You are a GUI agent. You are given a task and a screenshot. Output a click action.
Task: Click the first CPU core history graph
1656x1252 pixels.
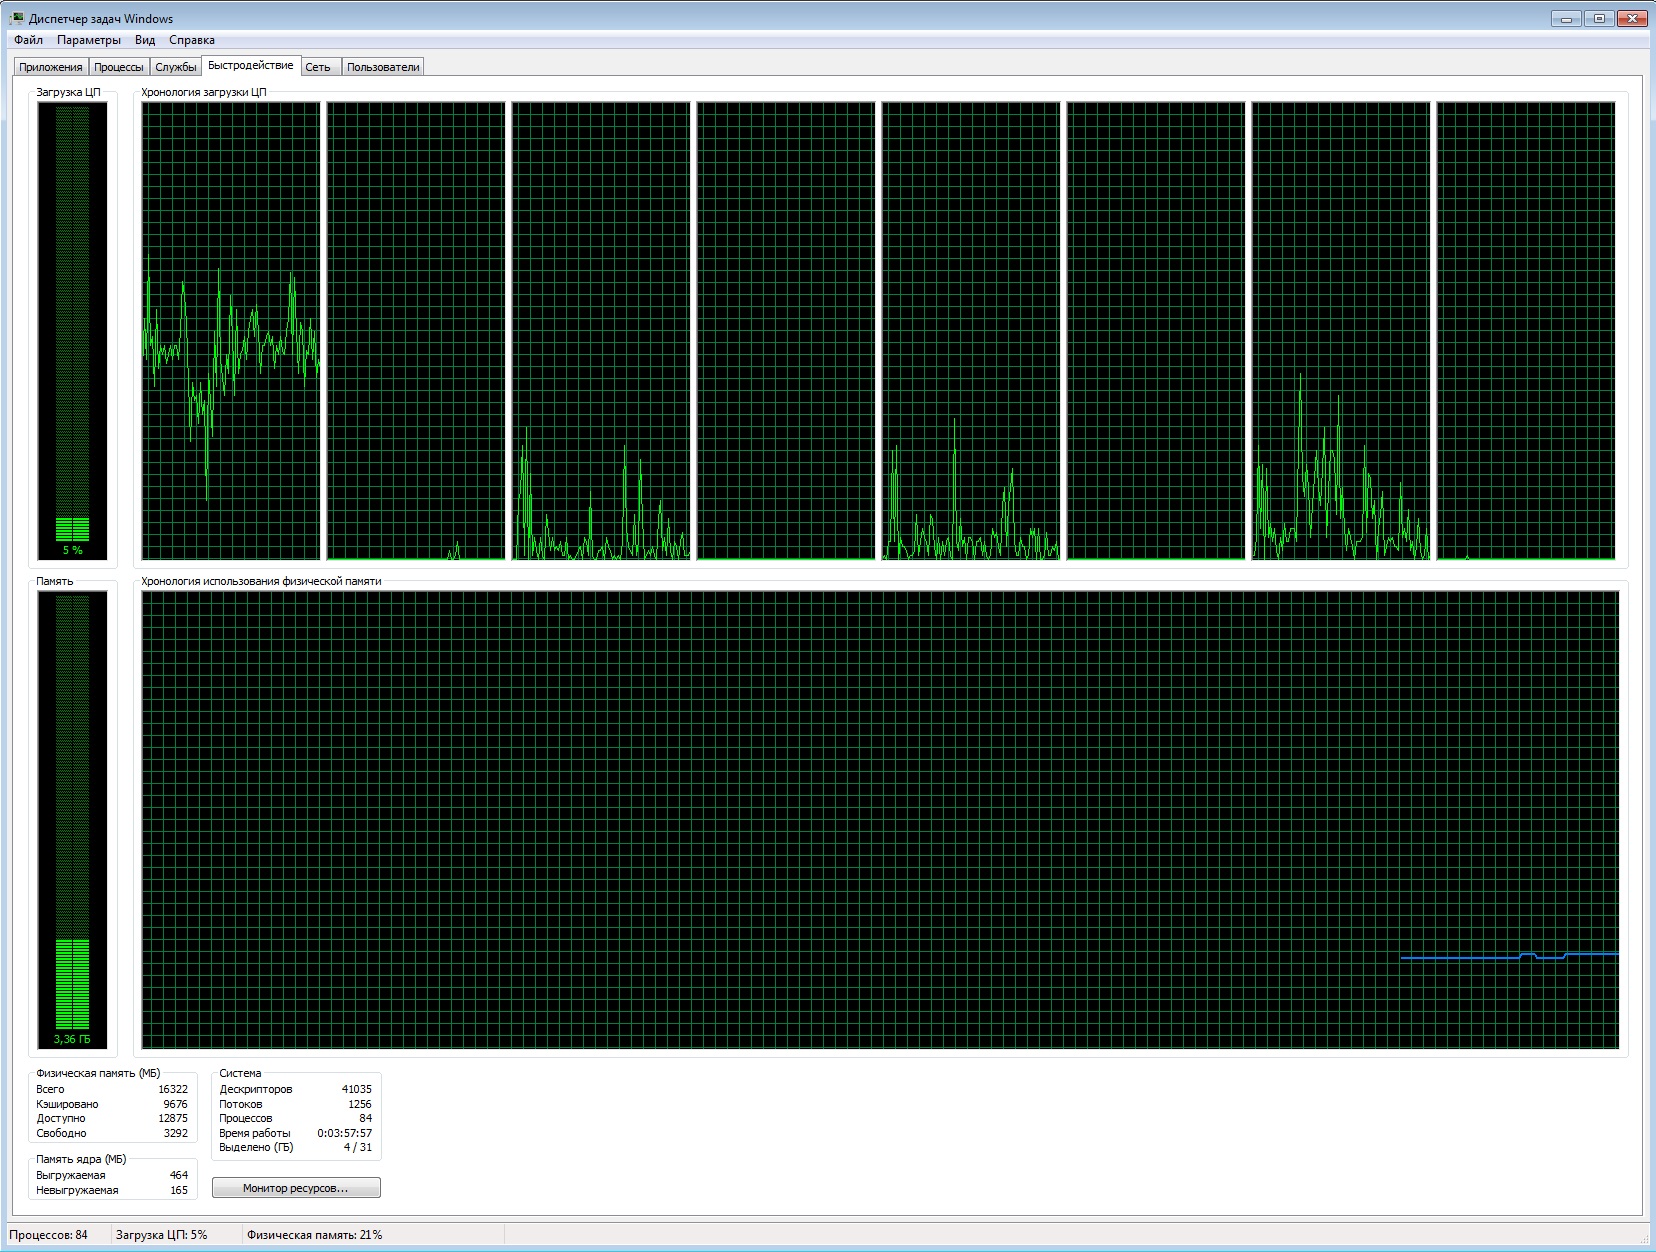(231, 331)
